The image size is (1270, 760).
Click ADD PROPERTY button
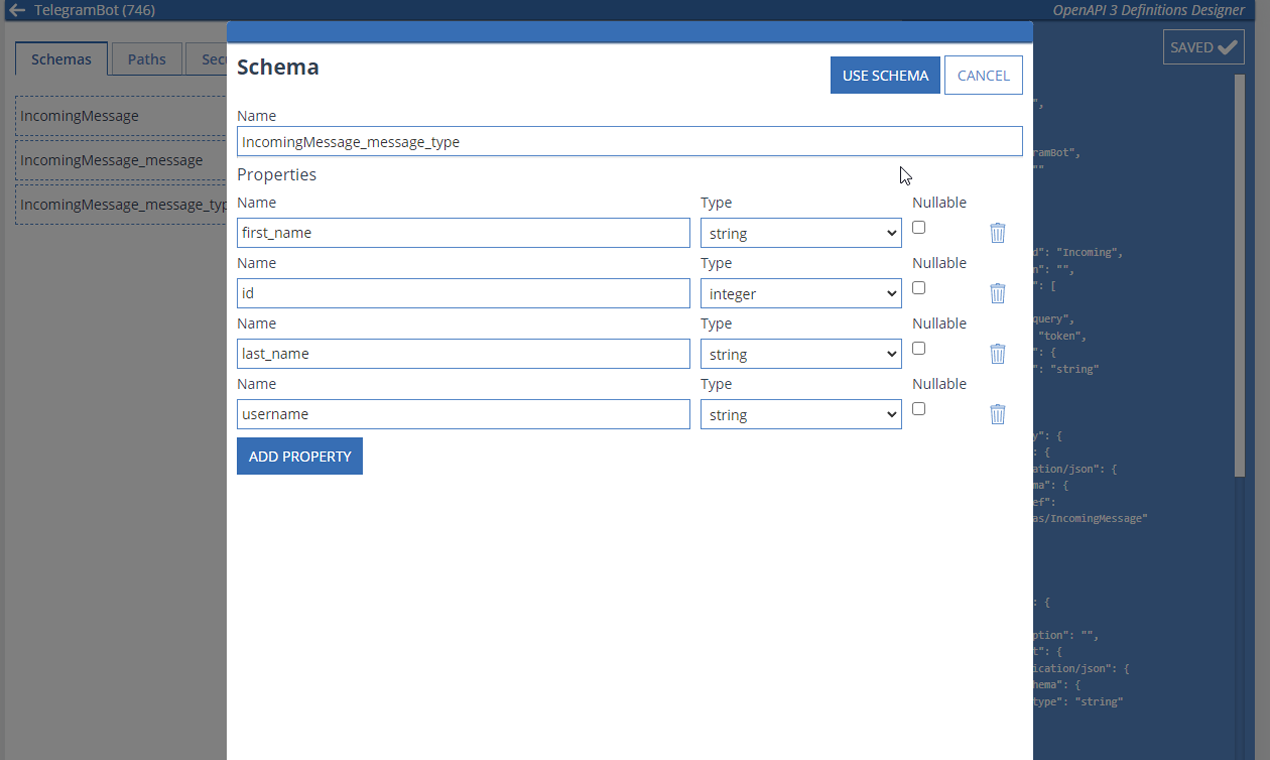(300, 456)
